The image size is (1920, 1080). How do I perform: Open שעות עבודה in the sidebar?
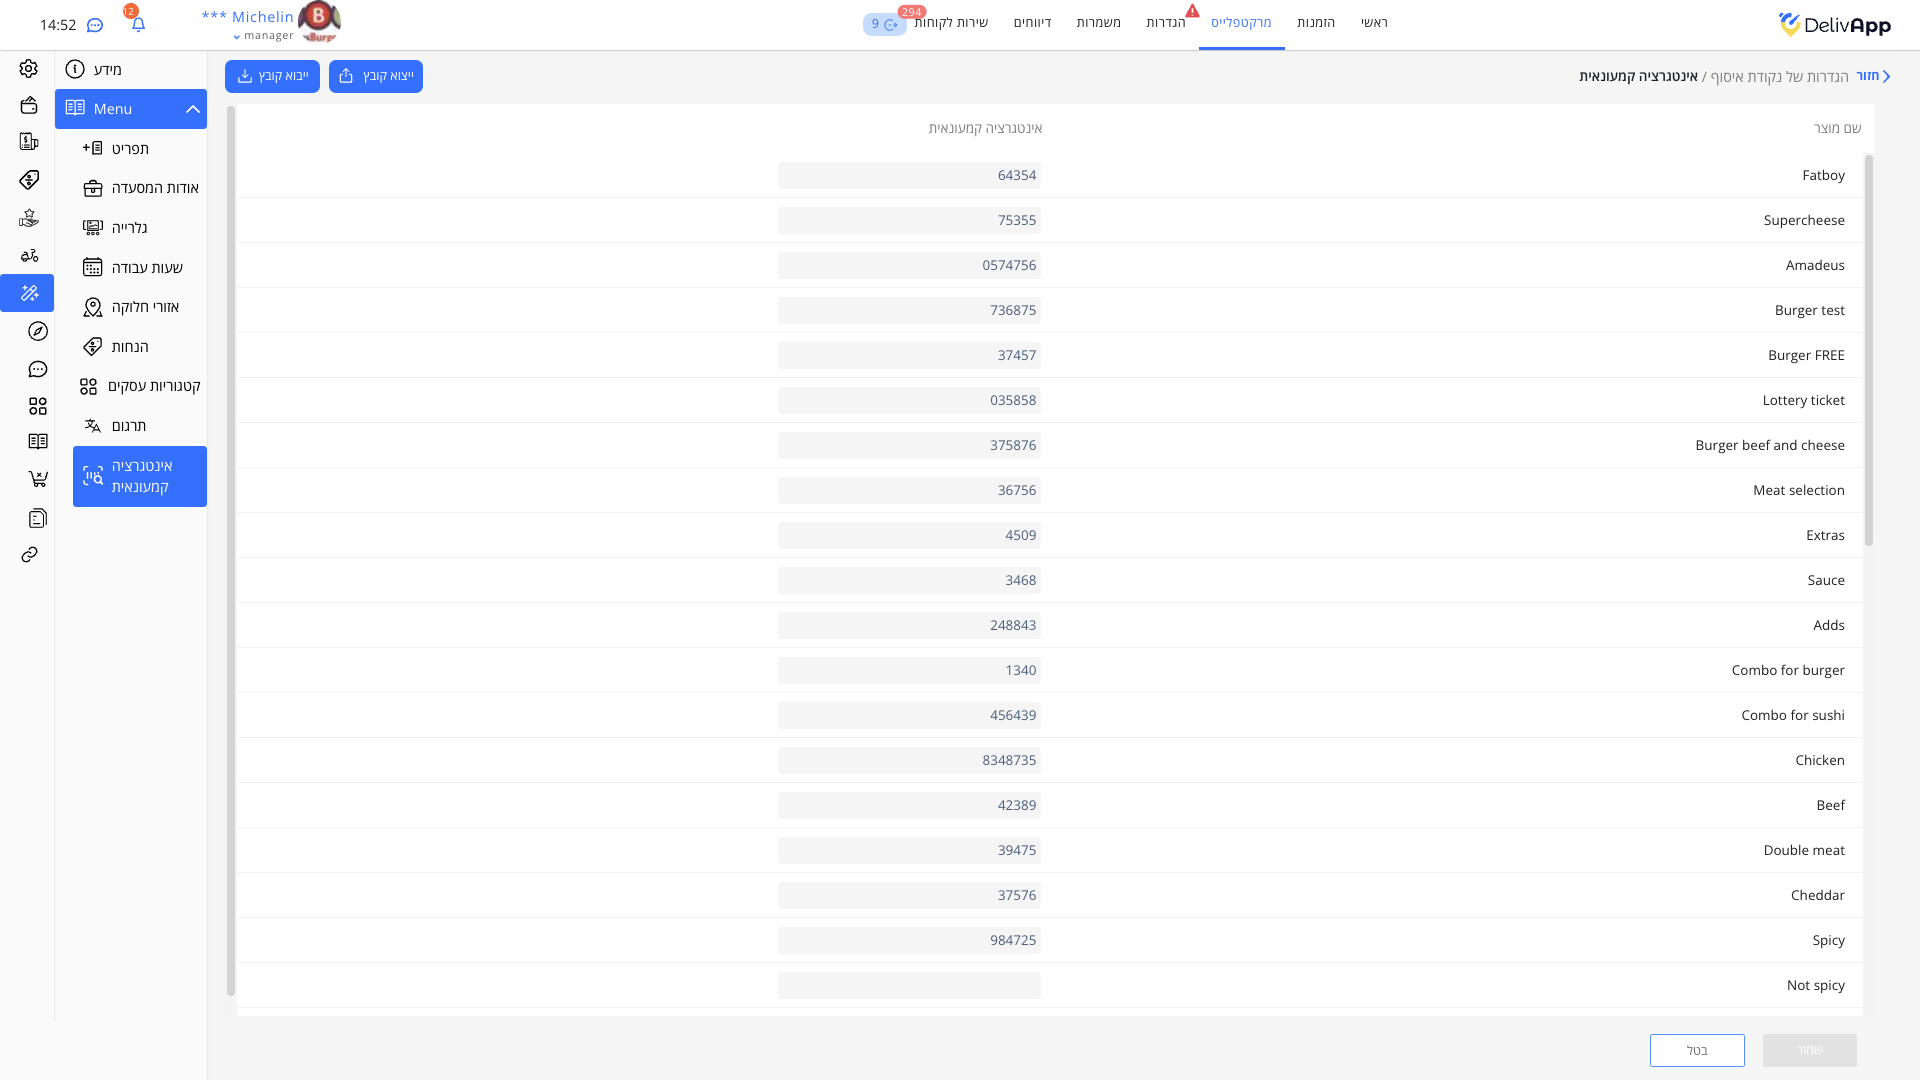tap(146, 267)
